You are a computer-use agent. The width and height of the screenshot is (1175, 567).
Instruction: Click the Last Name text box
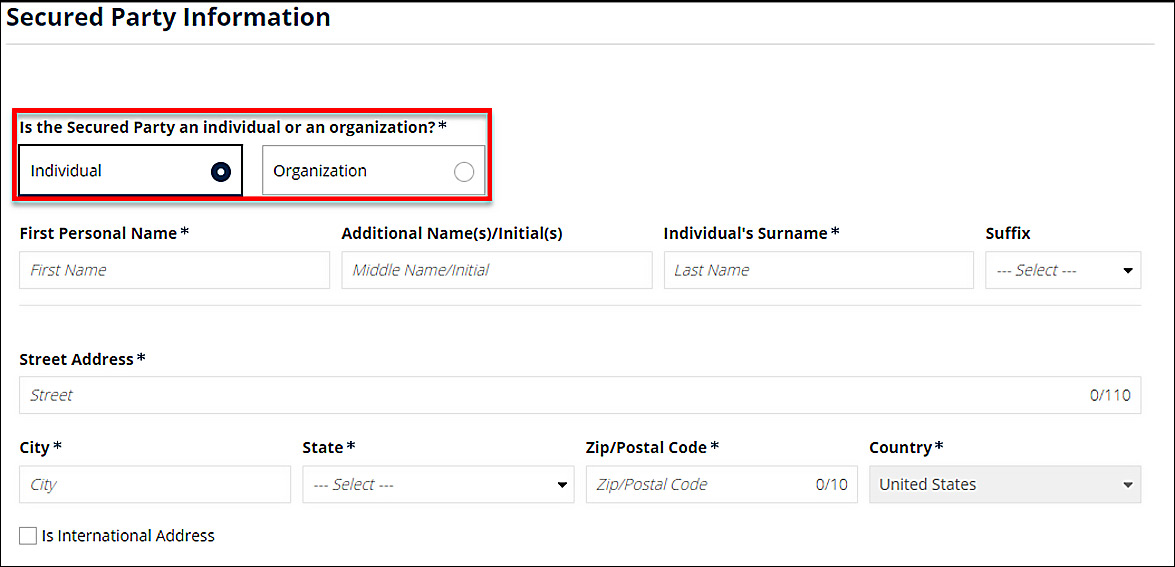[x=818, y=270]
